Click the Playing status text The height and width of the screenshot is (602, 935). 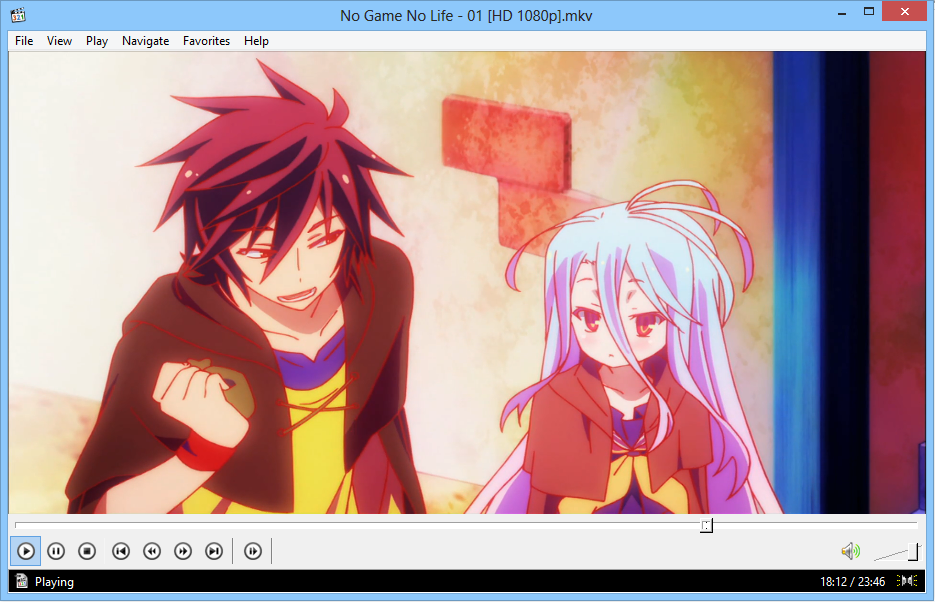point(54,582)
